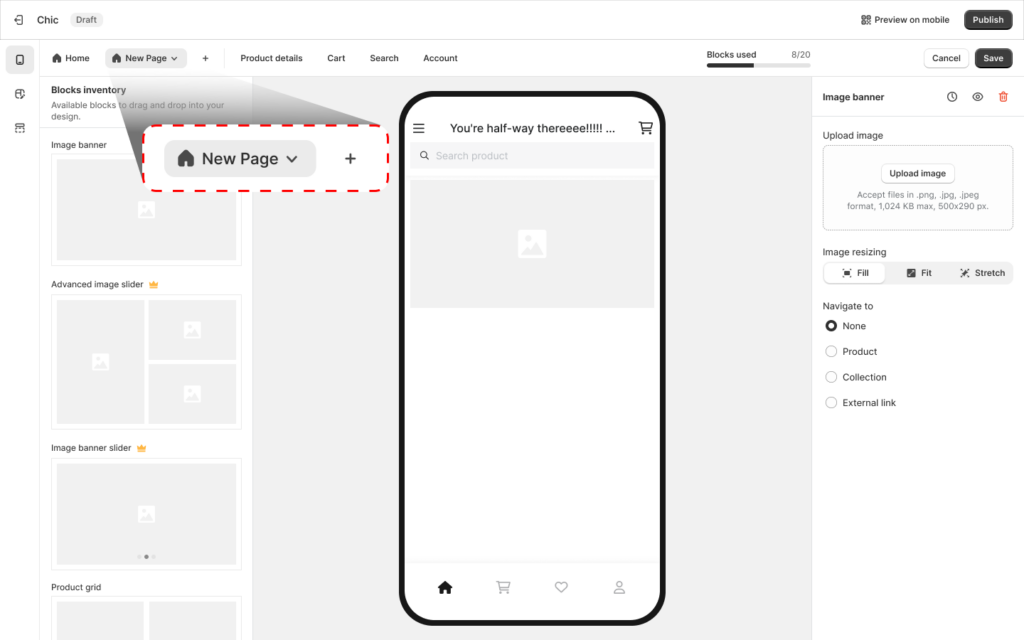Click the cart icon in phone preview header
This screenshot has width=1024, height=640.
pyautogui.click(x=645, y=128)
